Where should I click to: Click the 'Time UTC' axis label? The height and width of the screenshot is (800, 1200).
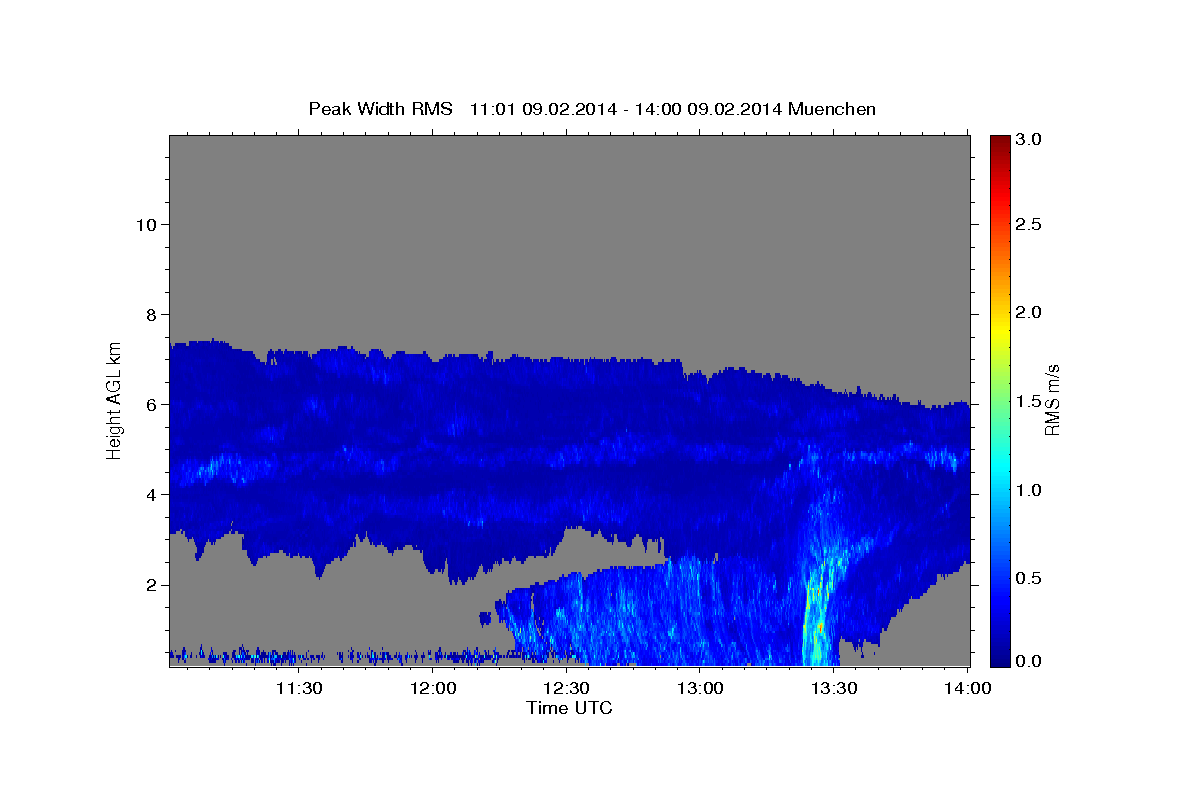(x=569, y=708)
